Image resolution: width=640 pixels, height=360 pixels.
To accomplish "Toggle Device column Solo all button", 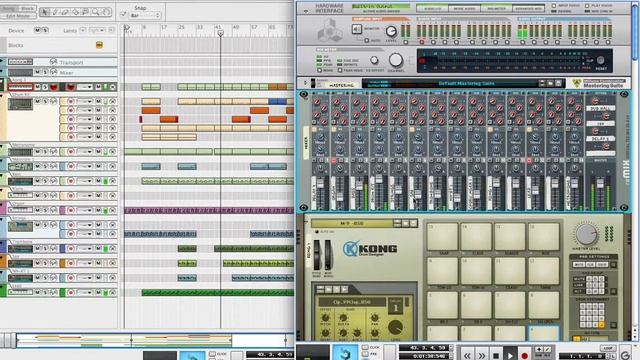I will pyautogui.click(x=45, y=30).
